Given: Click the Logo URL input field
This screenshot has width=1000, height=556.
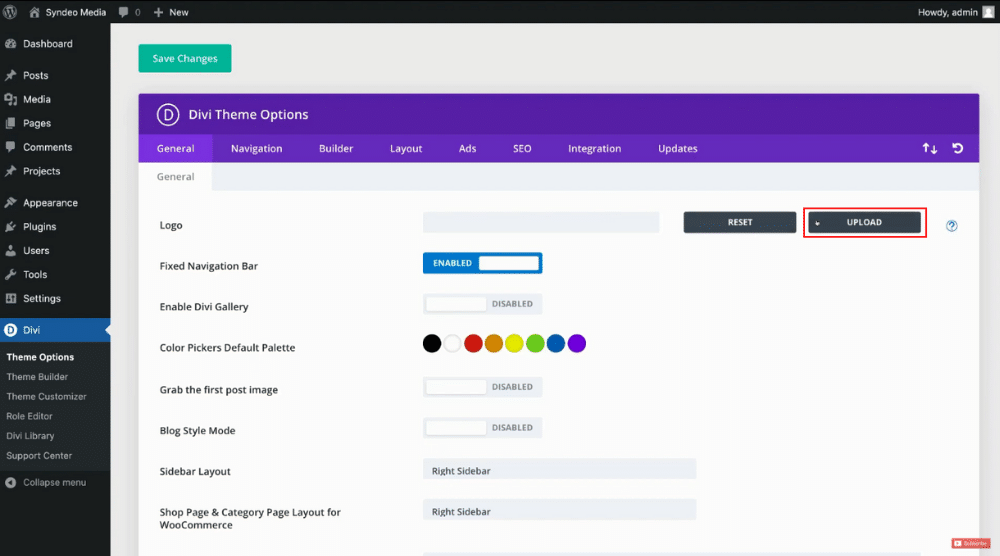Looking at the screenshot, I should point(541,222).
